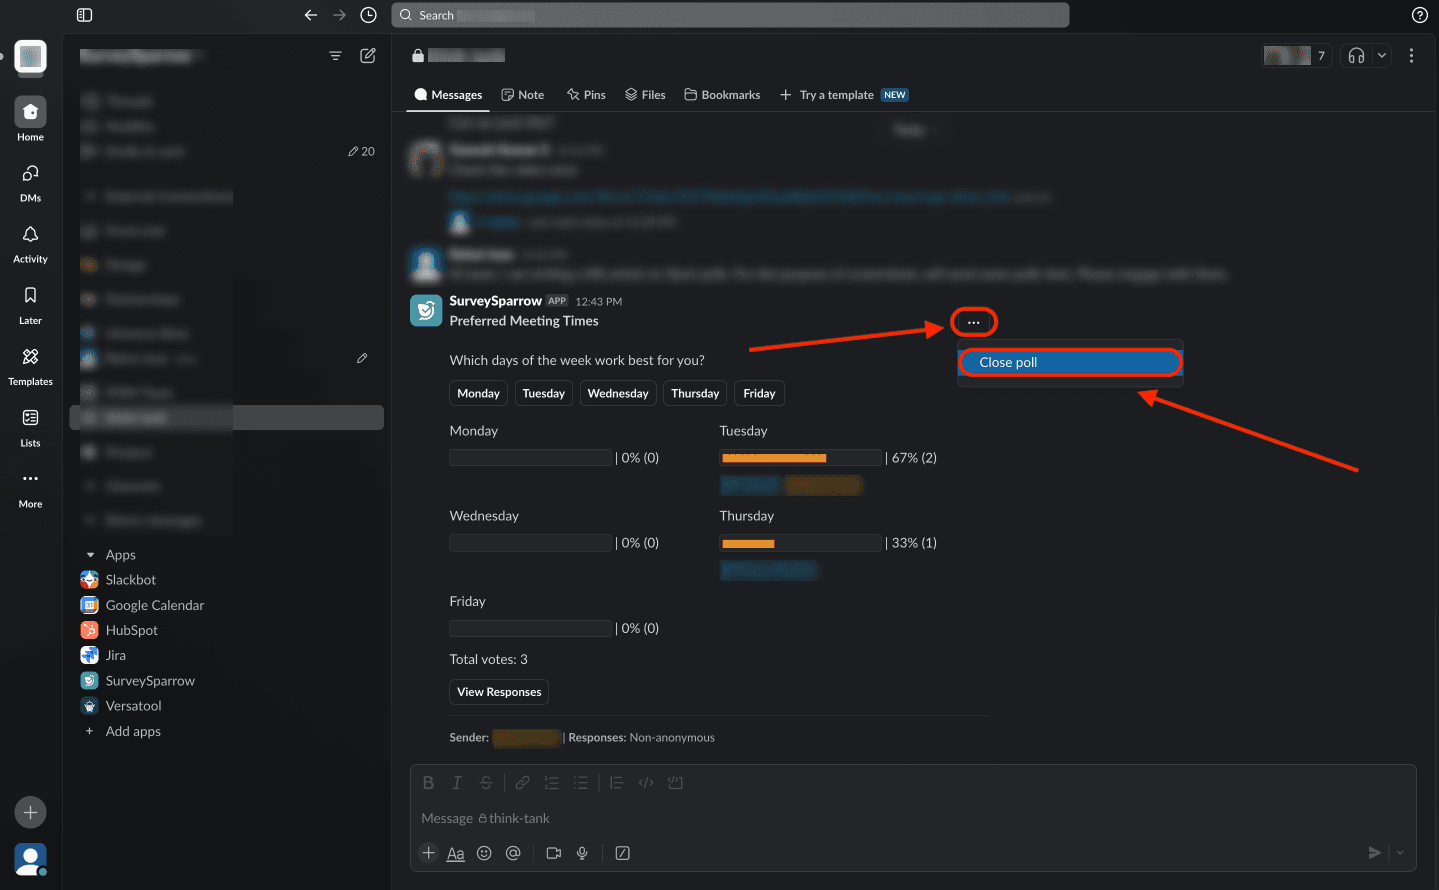Toggle the sidebar panel icon
Image resolution: width=1439 pixels, height=890 pixels.
tap(84, 15)
